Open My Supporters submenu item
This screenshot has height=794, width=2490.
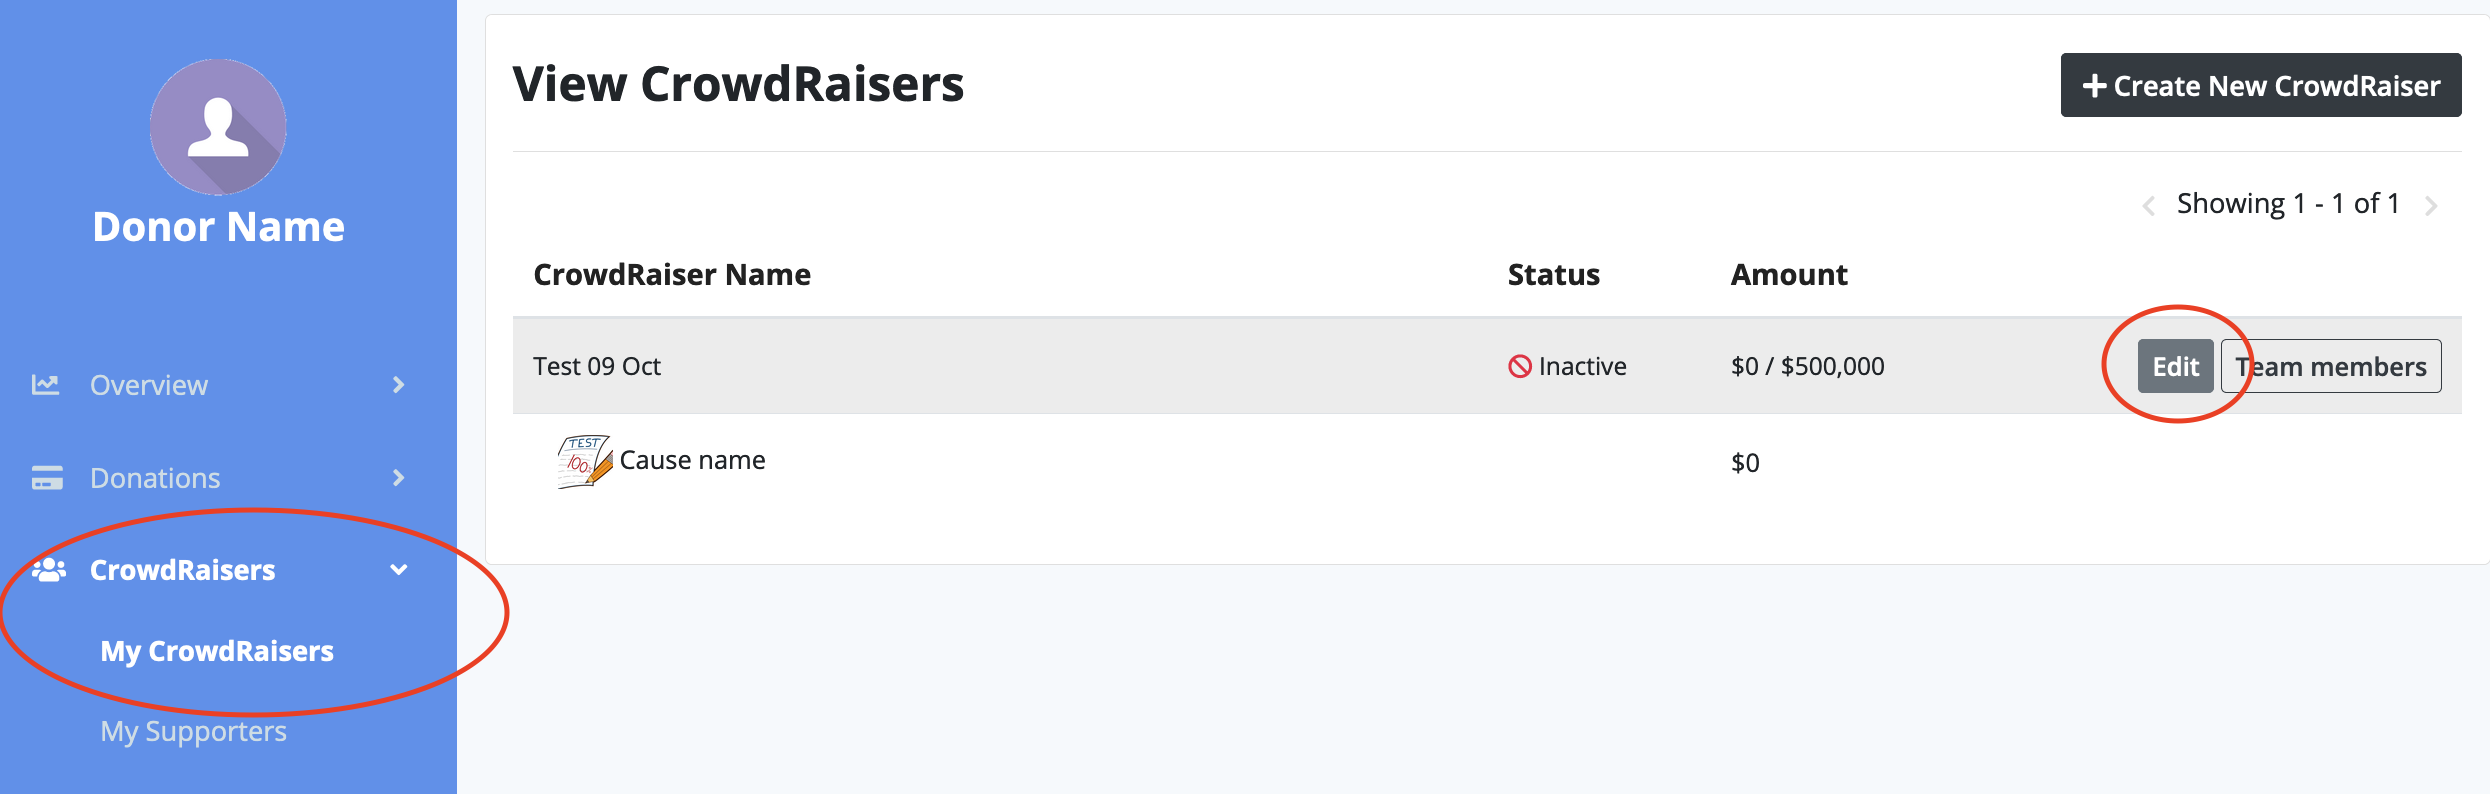[x=194, y=731]
